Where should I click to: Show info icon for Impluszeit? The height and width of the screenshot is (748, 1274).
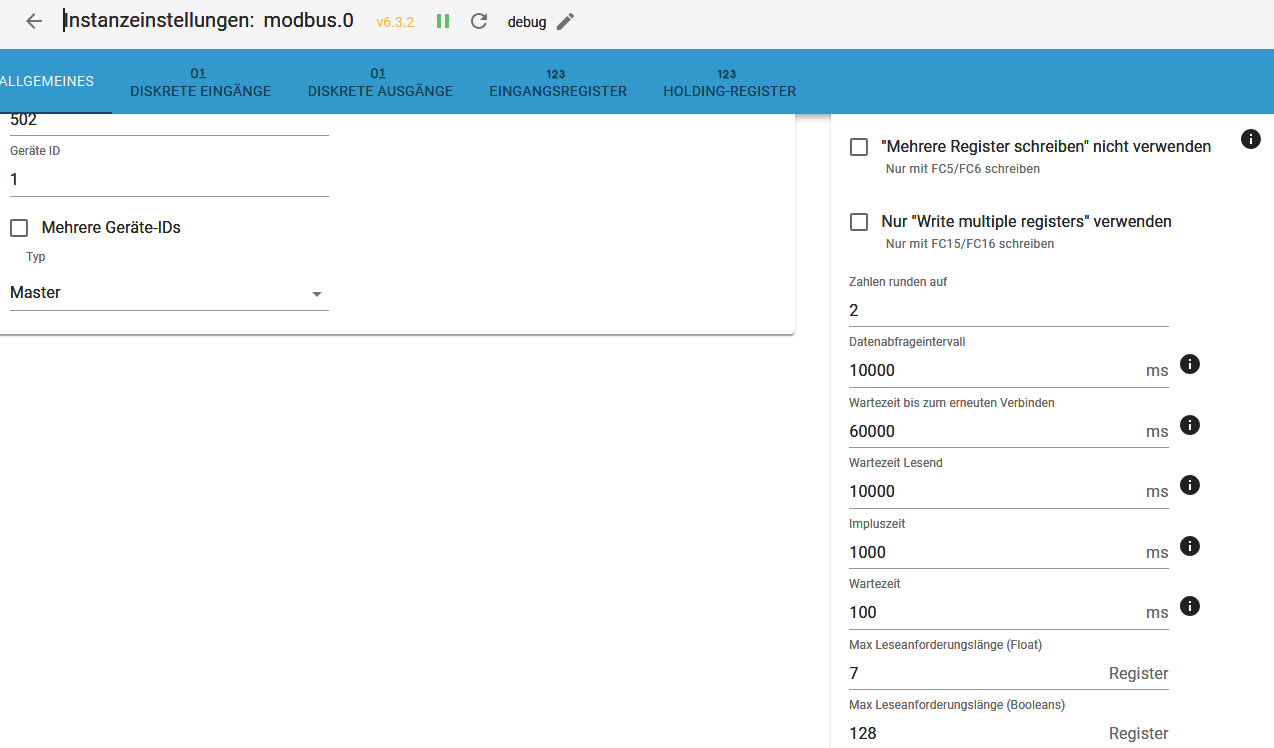coord(1189,546)
